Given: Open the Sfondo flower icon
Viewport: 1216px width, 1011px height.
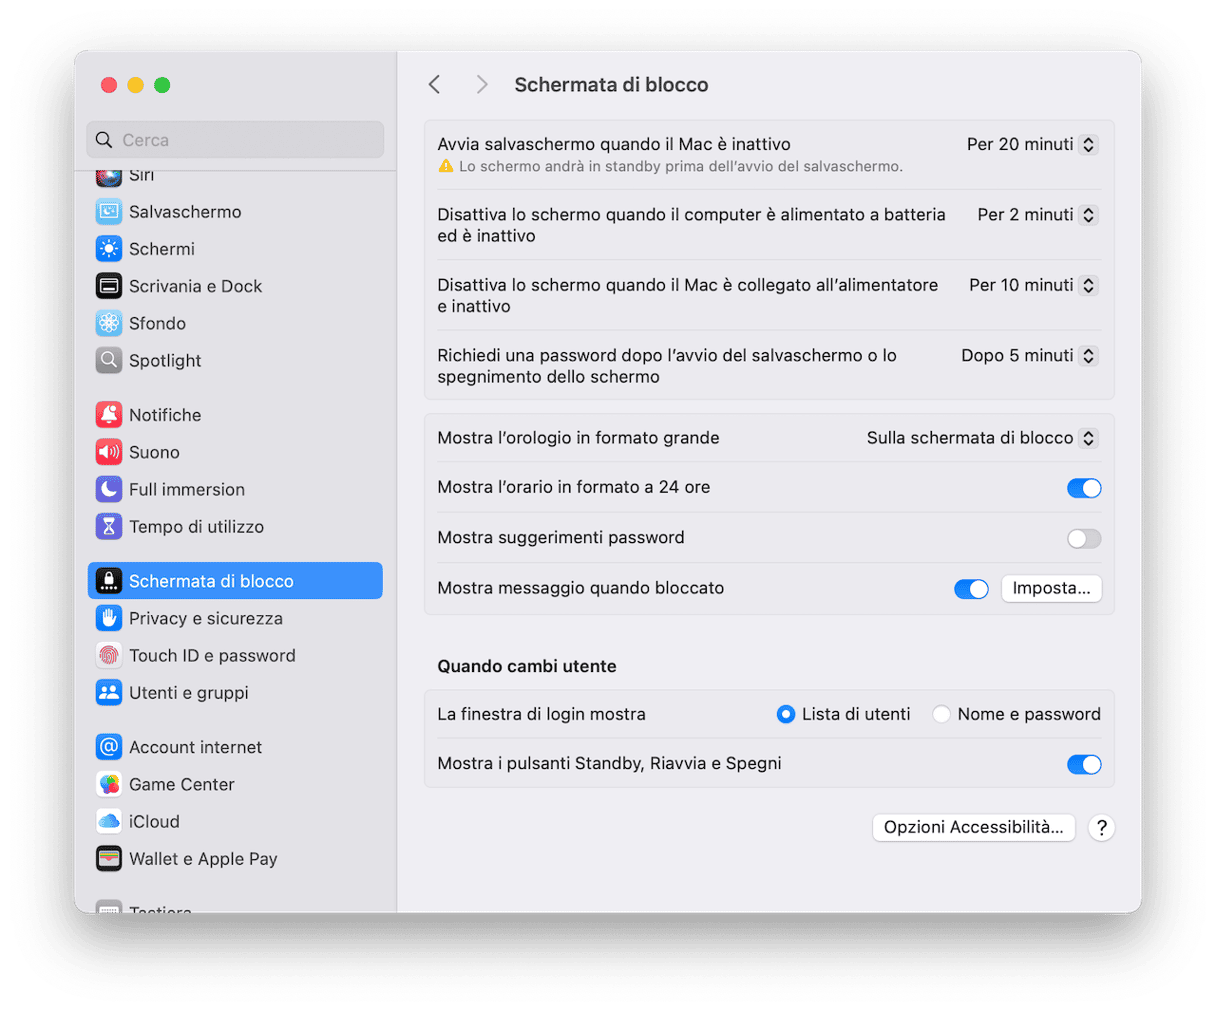Looking at the screenshot, I should click(108, 323).
